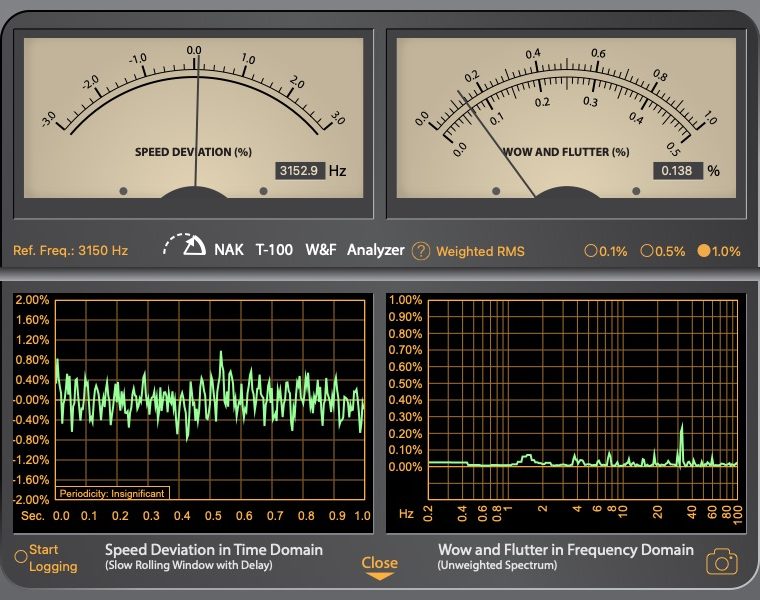Click the Periodicity: Insignificant label
This screenshot has width=760, height=600.
point(112,493)
